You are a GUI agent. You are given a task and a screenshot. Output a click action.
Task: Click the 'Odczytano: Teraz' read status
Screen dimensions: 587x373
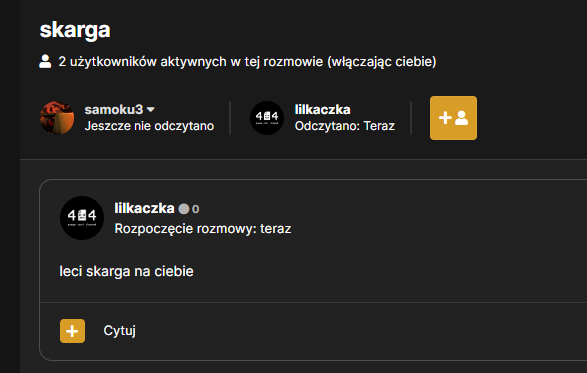[x=345, y=126]
